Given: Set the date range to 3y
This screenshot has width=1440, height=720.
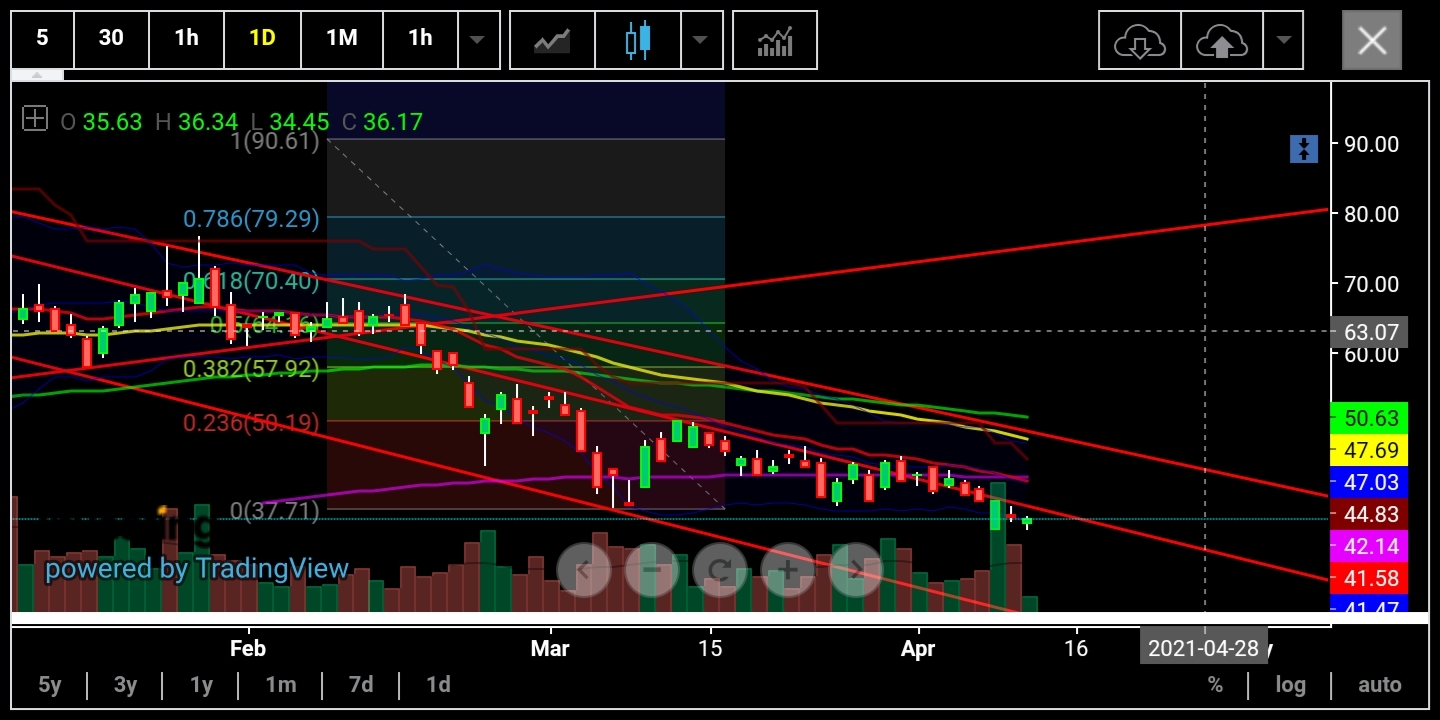Looking at the screenshot, I should click(125, 685).
